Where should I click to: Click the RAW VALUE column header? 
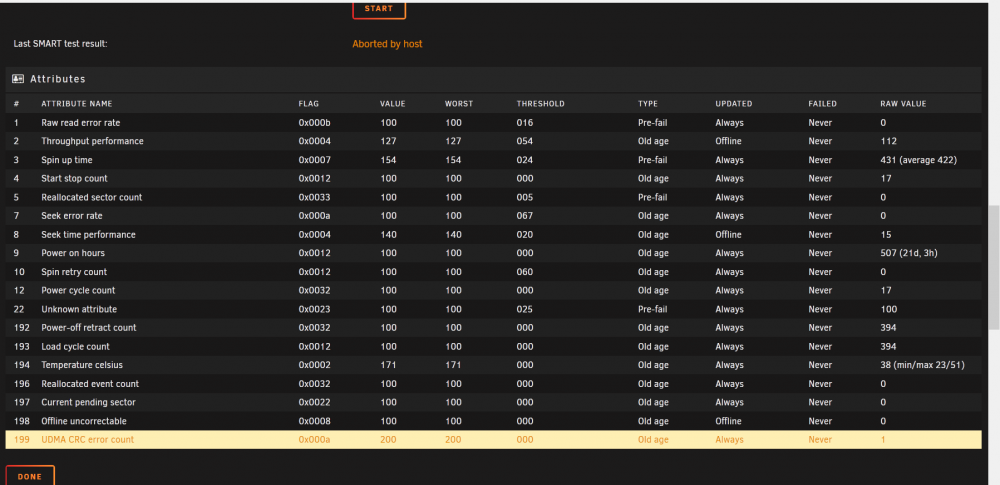point(902,103)
